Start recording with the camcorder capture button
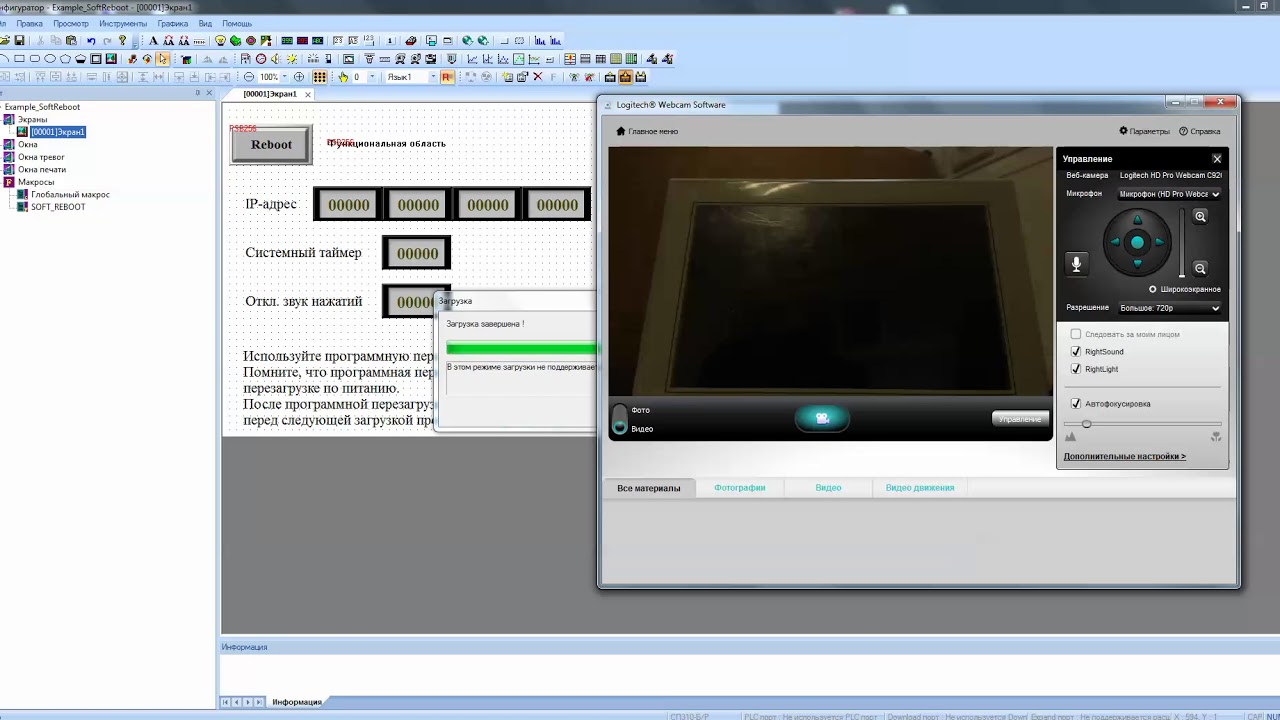The height and width of the screenshot is (720, 1280). point(822,418)
